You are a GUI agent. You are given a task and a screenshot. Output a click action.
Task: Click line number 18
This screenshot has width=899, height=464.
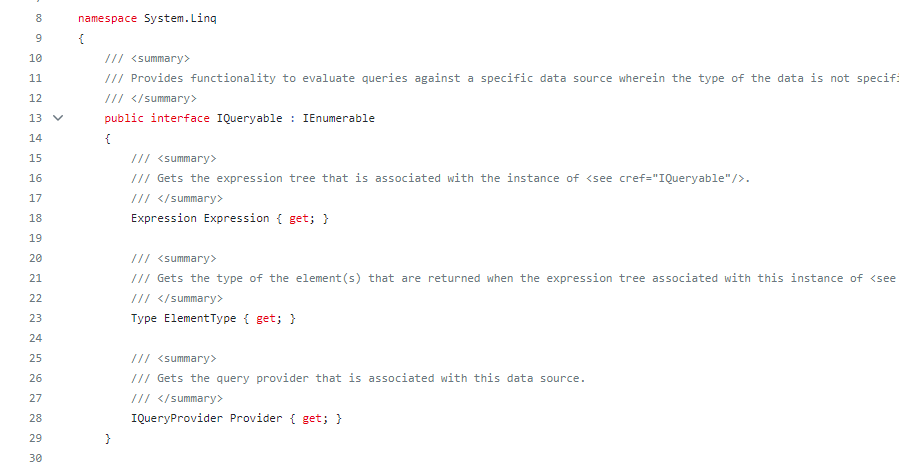pos(36,218)
